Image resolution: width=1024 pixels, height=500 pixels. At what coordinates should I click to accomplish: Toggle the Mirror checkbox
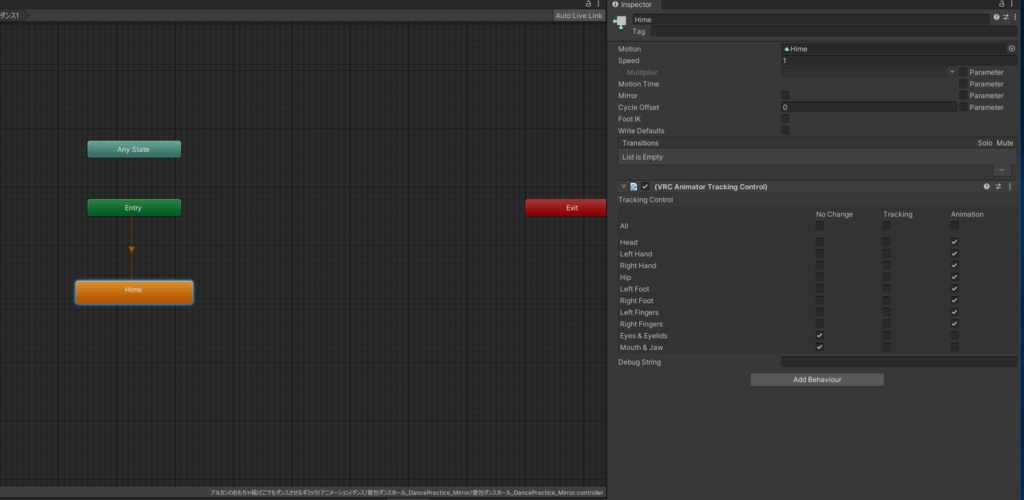click(785, 95)
